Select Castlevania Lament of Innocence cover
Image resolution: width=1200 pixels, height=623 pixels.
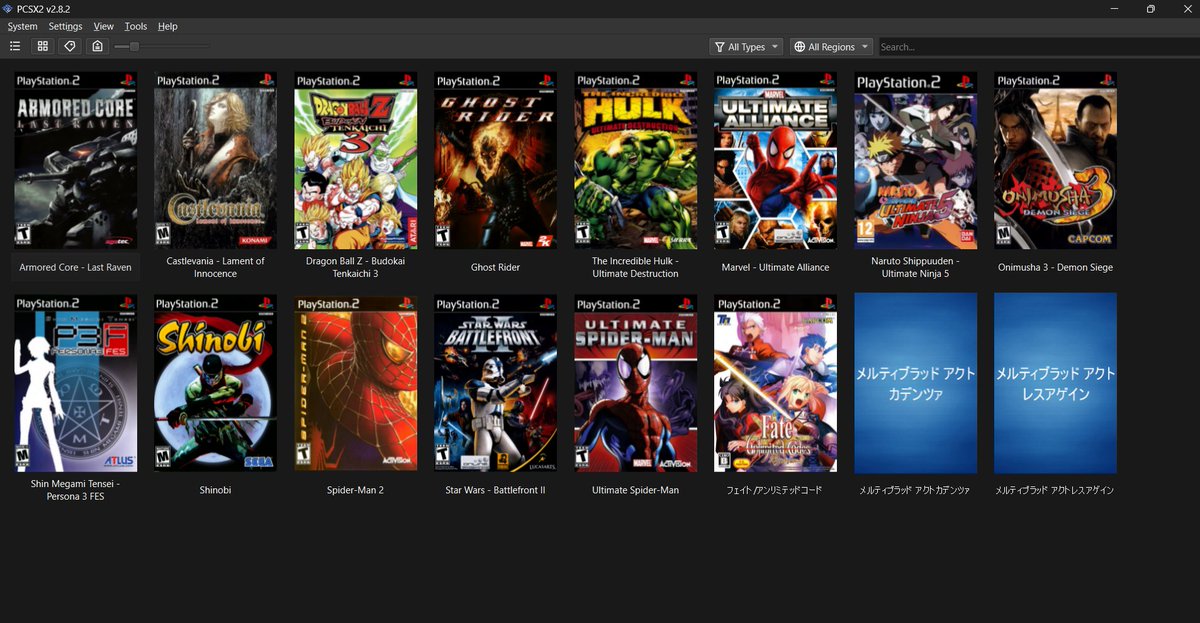click(215, 160)
